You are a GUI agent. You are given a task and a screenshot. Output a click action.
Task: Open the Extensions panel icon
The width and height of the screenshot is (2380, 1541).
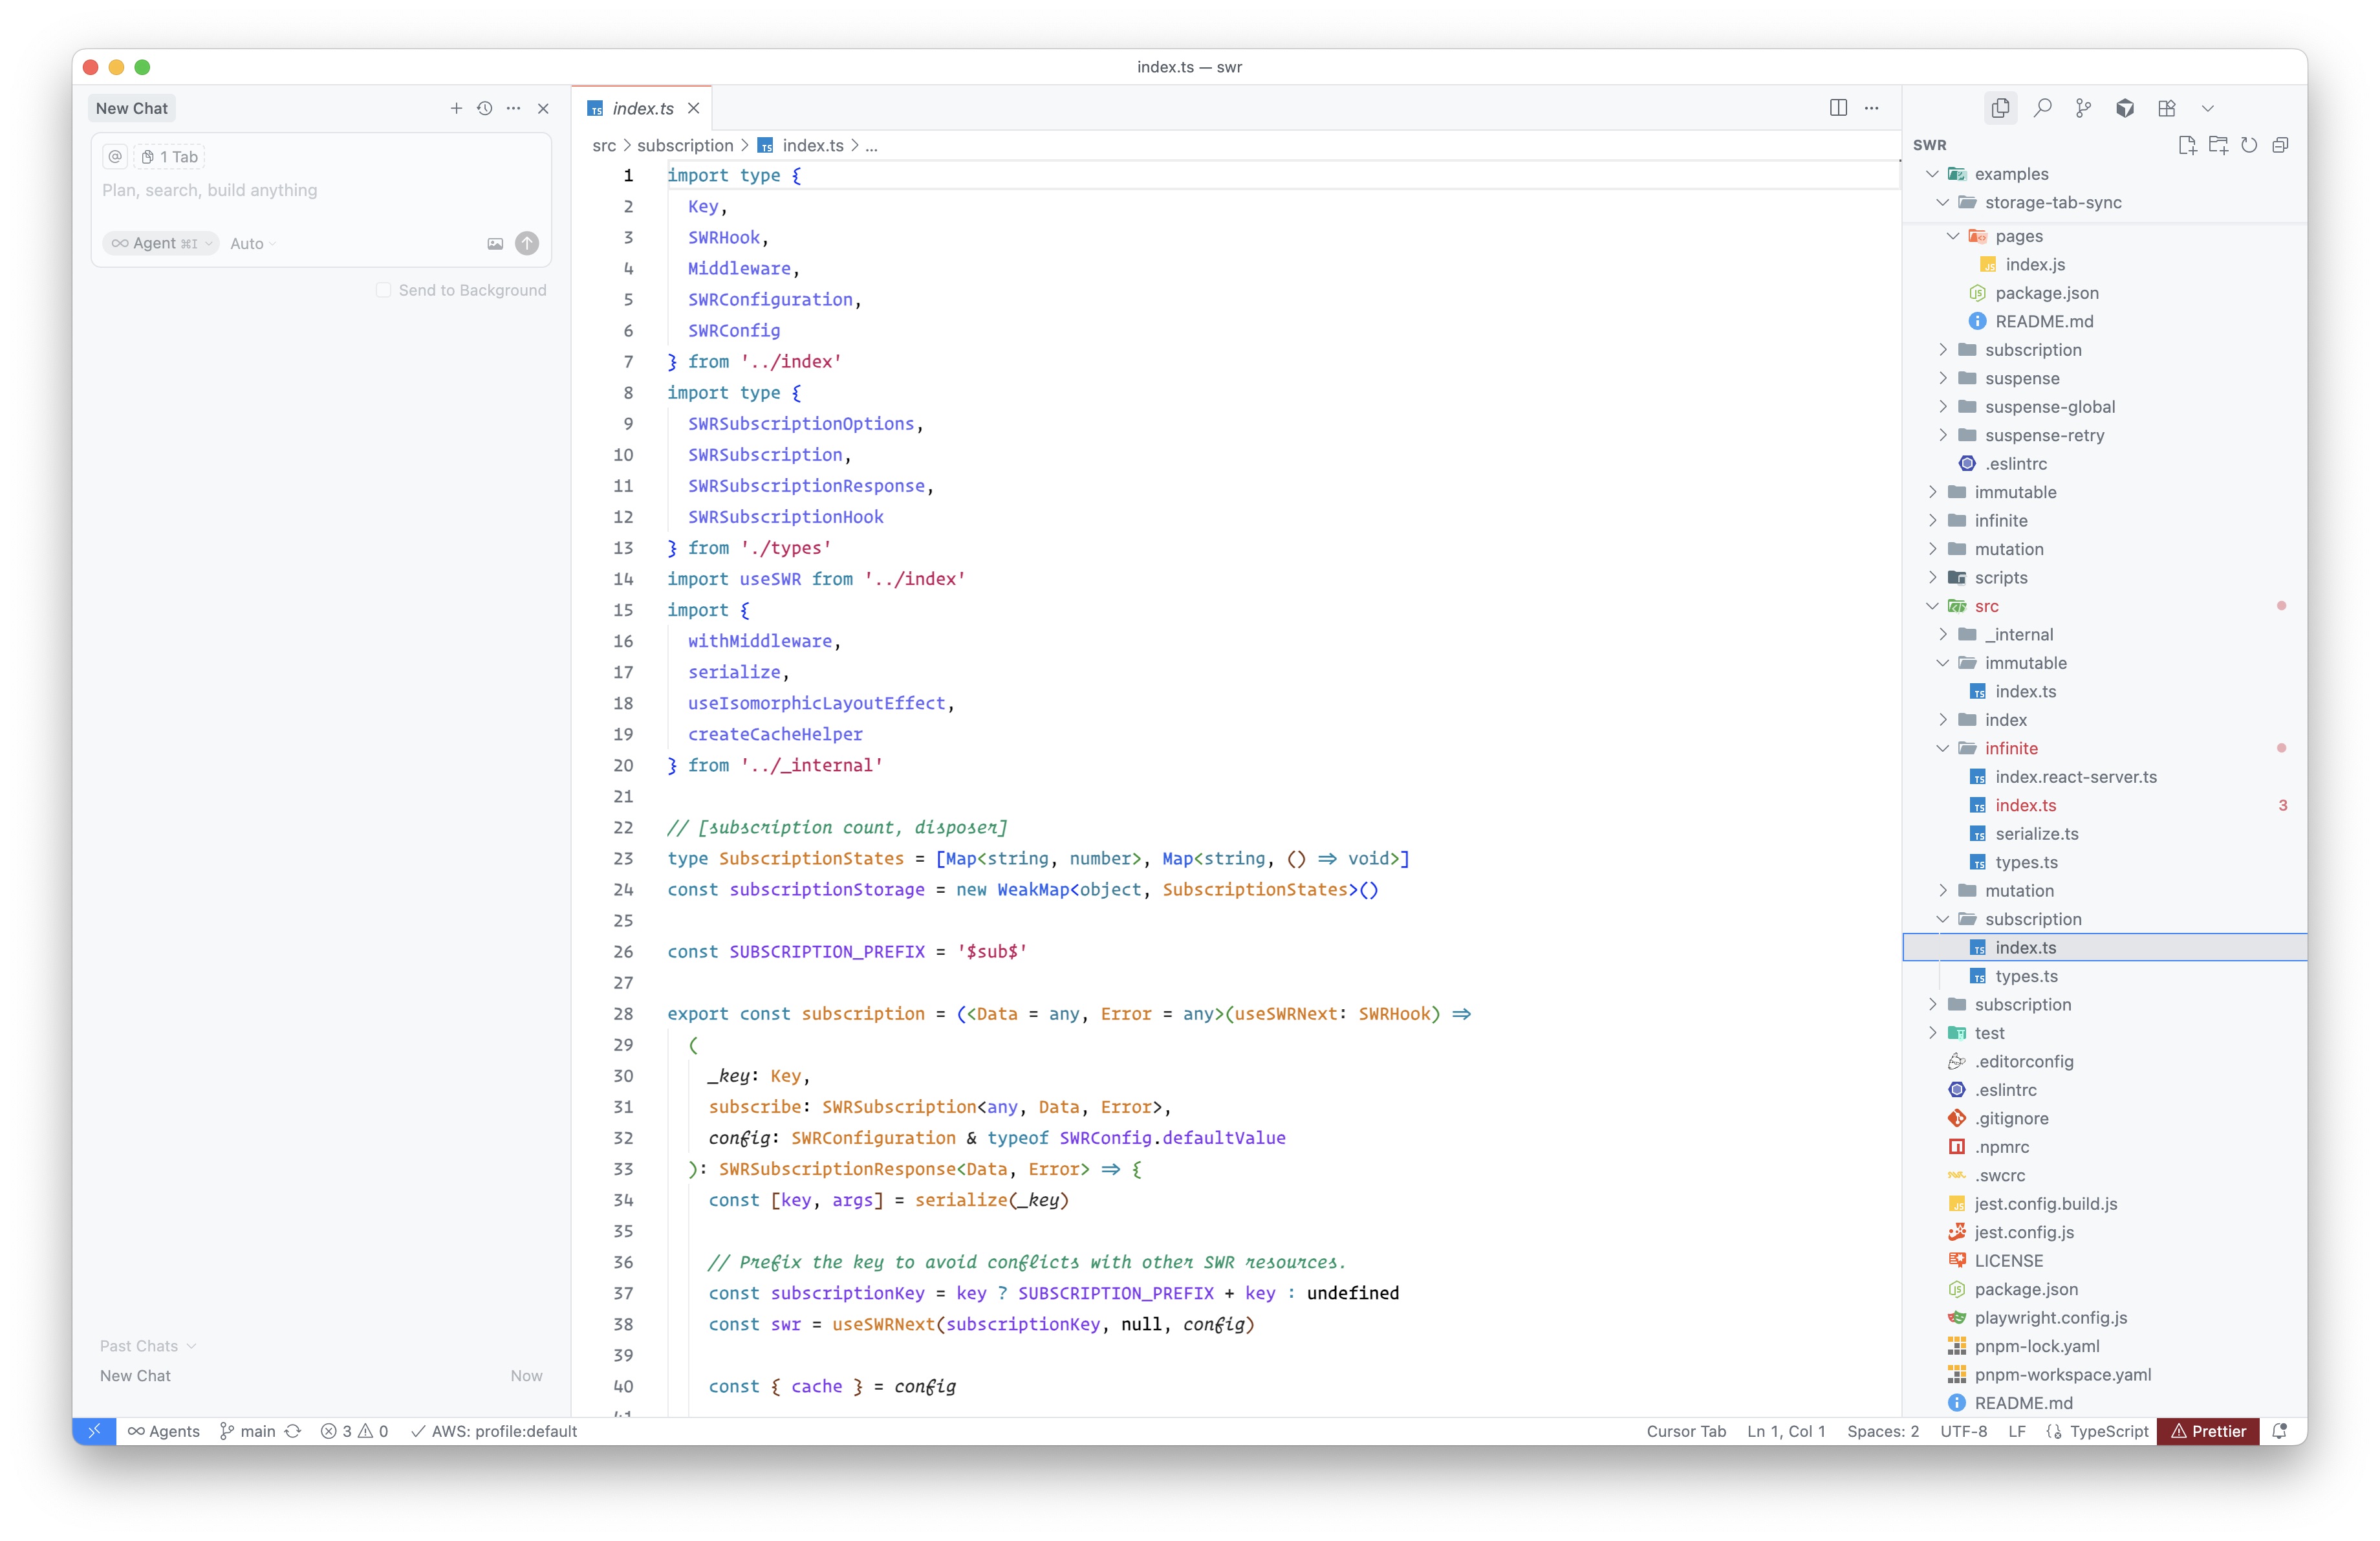2166,108
